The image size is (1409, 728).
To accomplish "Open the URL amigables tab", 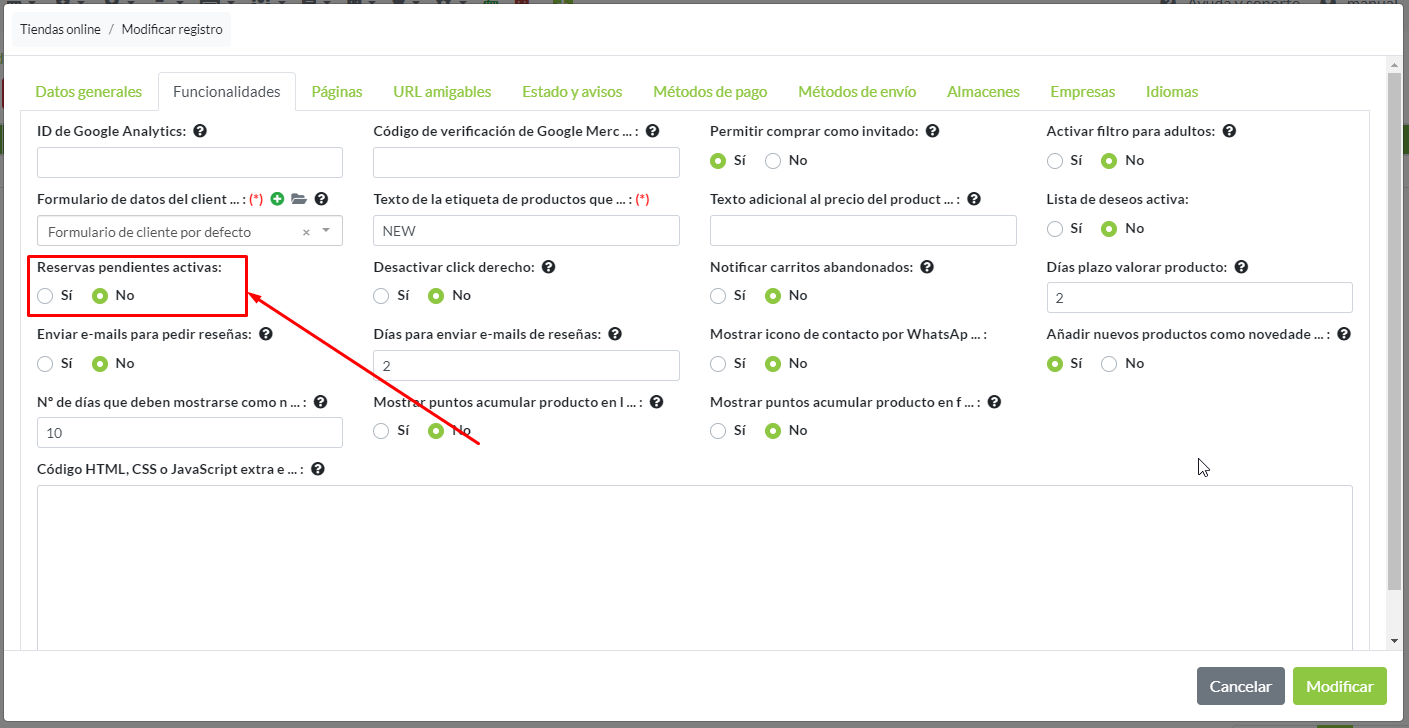I will (441, 91).
